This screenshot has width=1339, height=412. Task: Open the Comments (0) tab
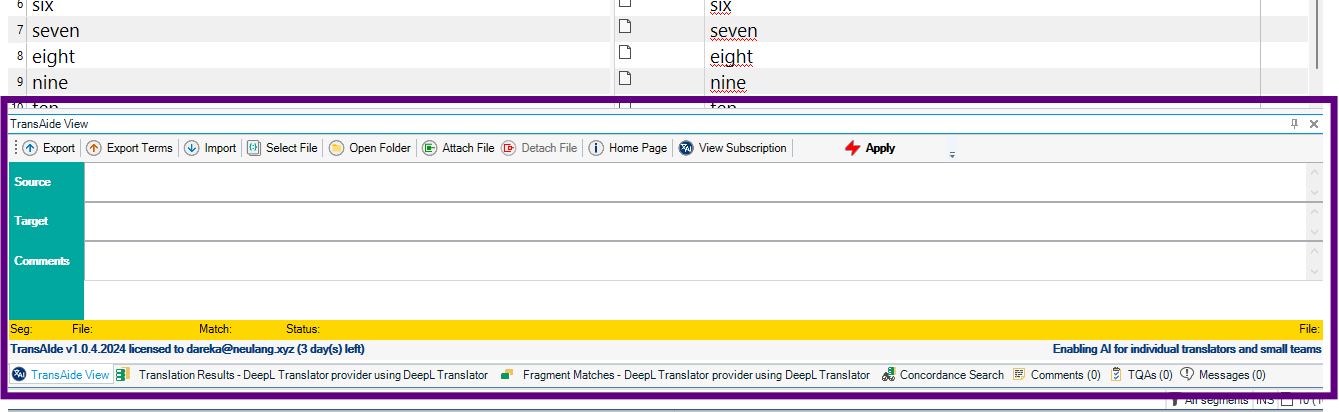pyautogui.click(x=1057, y=375)
